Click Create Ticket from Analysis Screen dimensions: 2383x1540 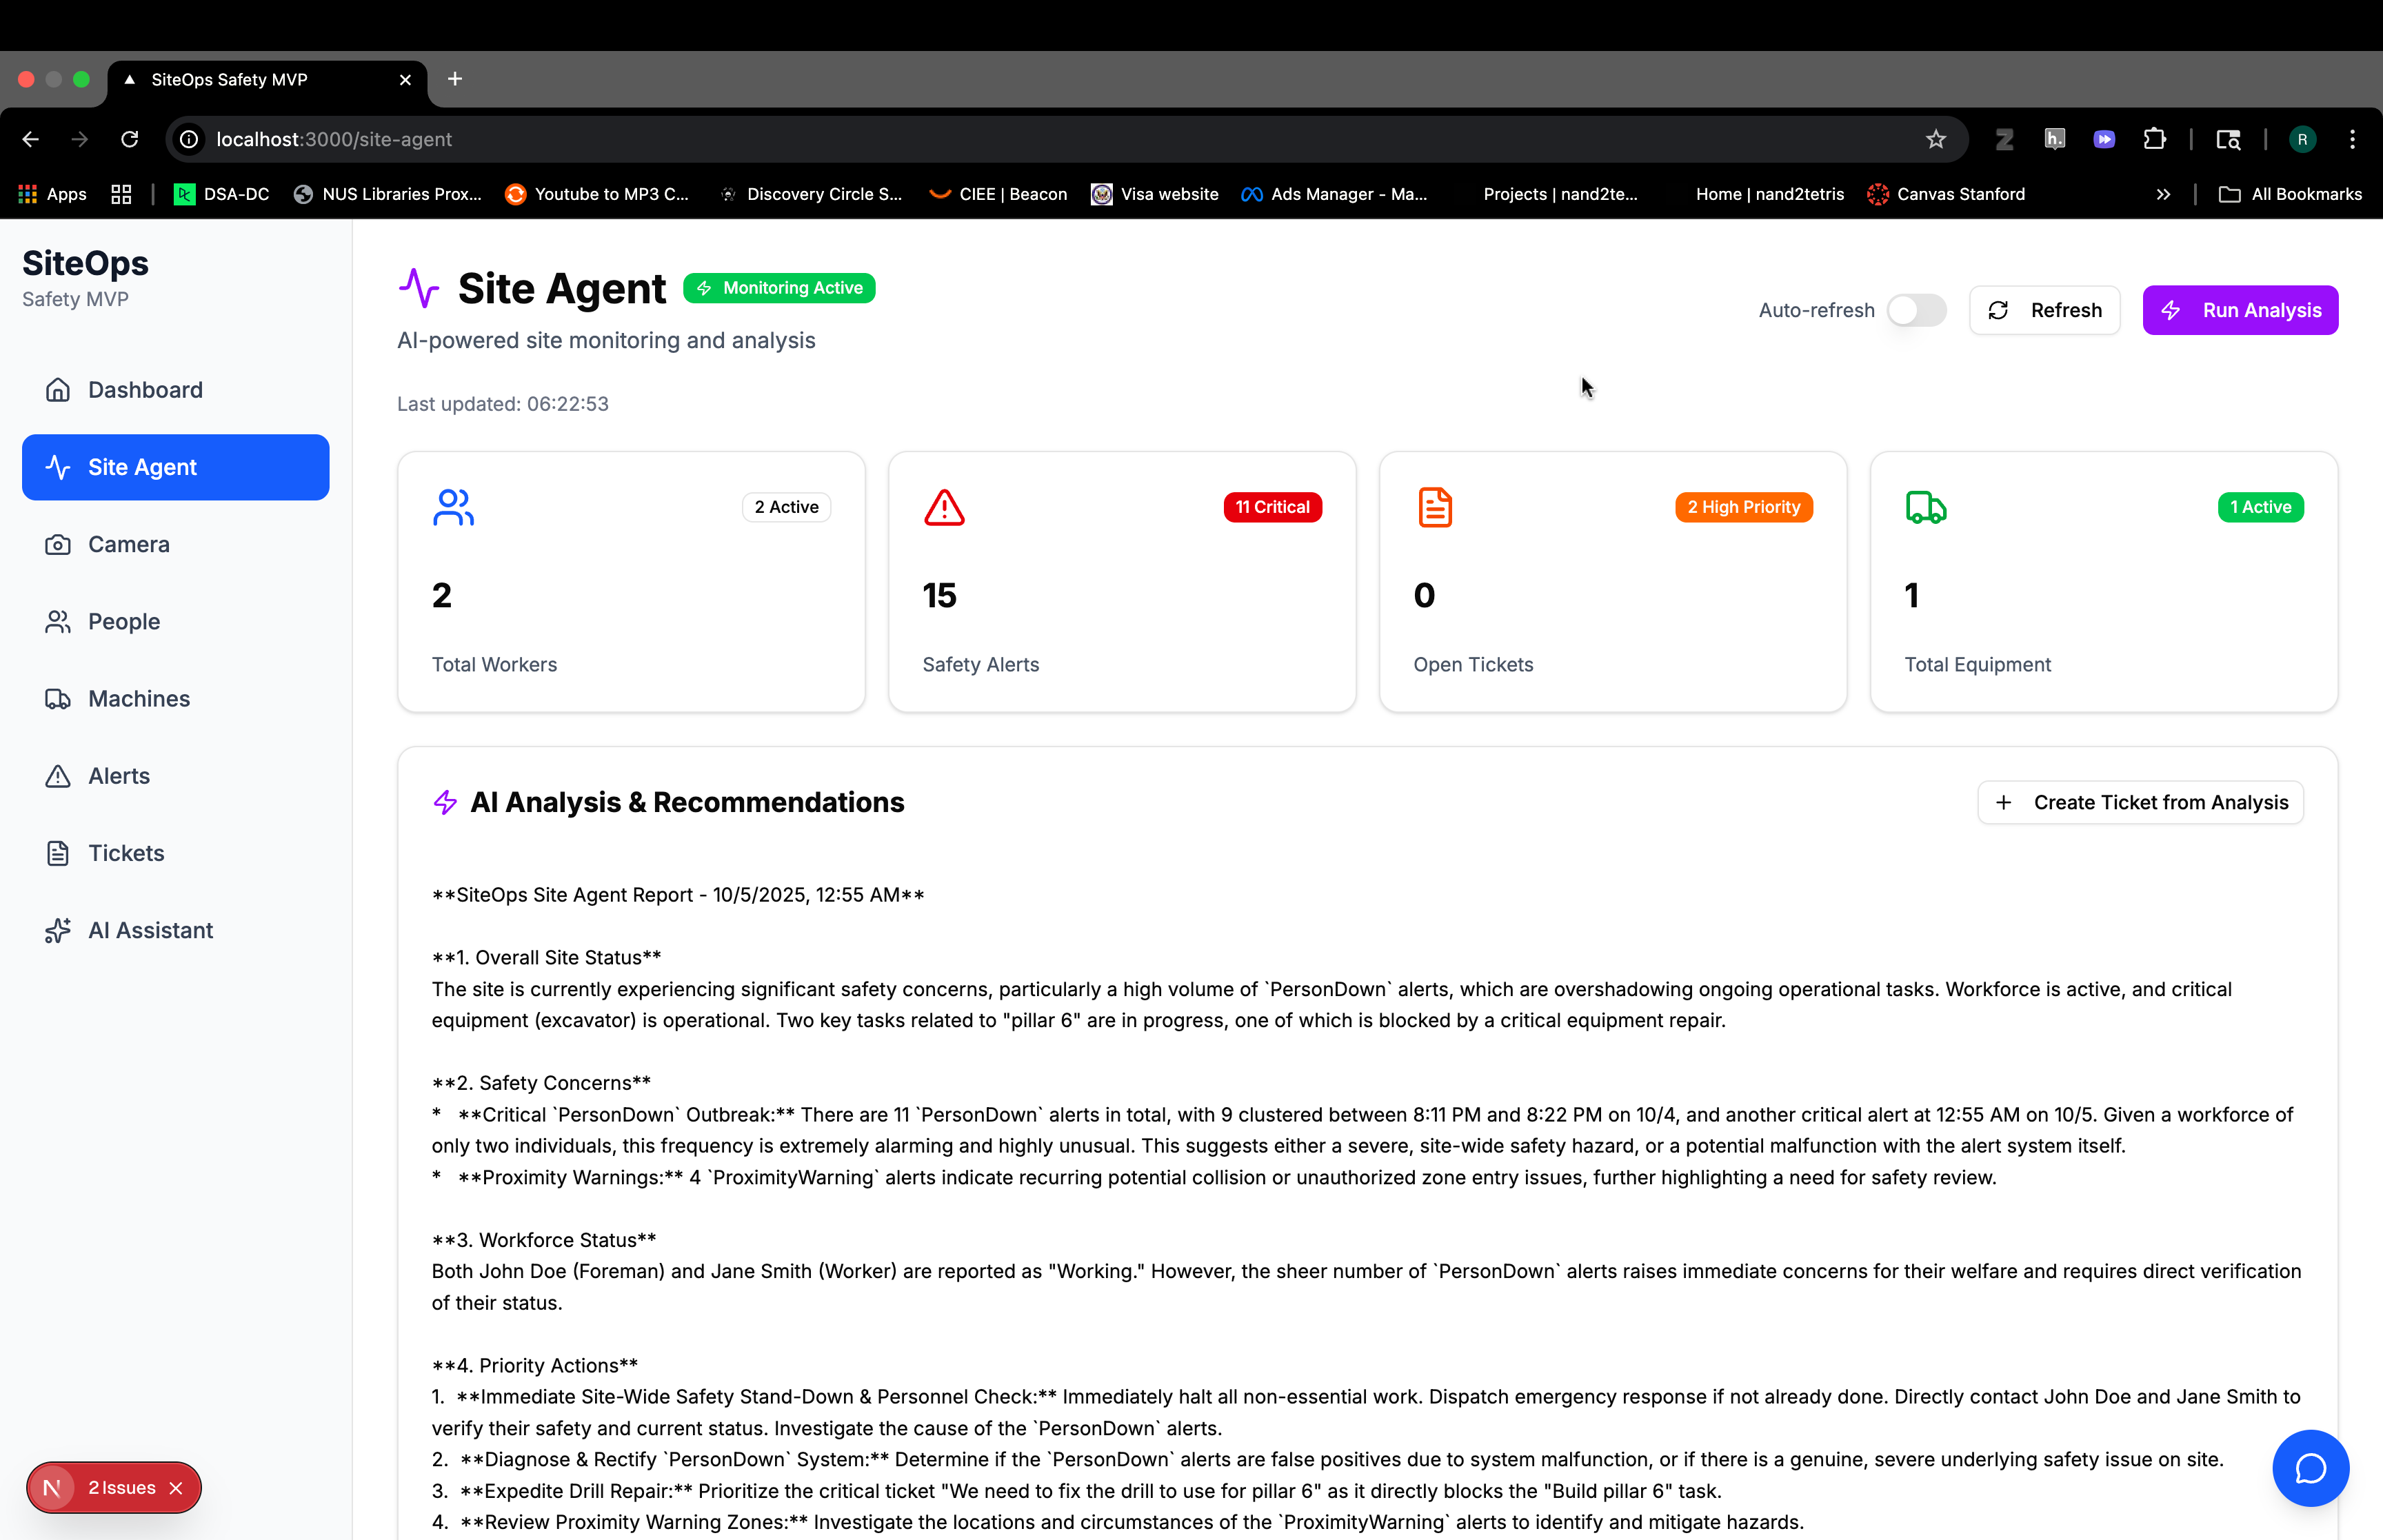click(x=2140, y=802)
